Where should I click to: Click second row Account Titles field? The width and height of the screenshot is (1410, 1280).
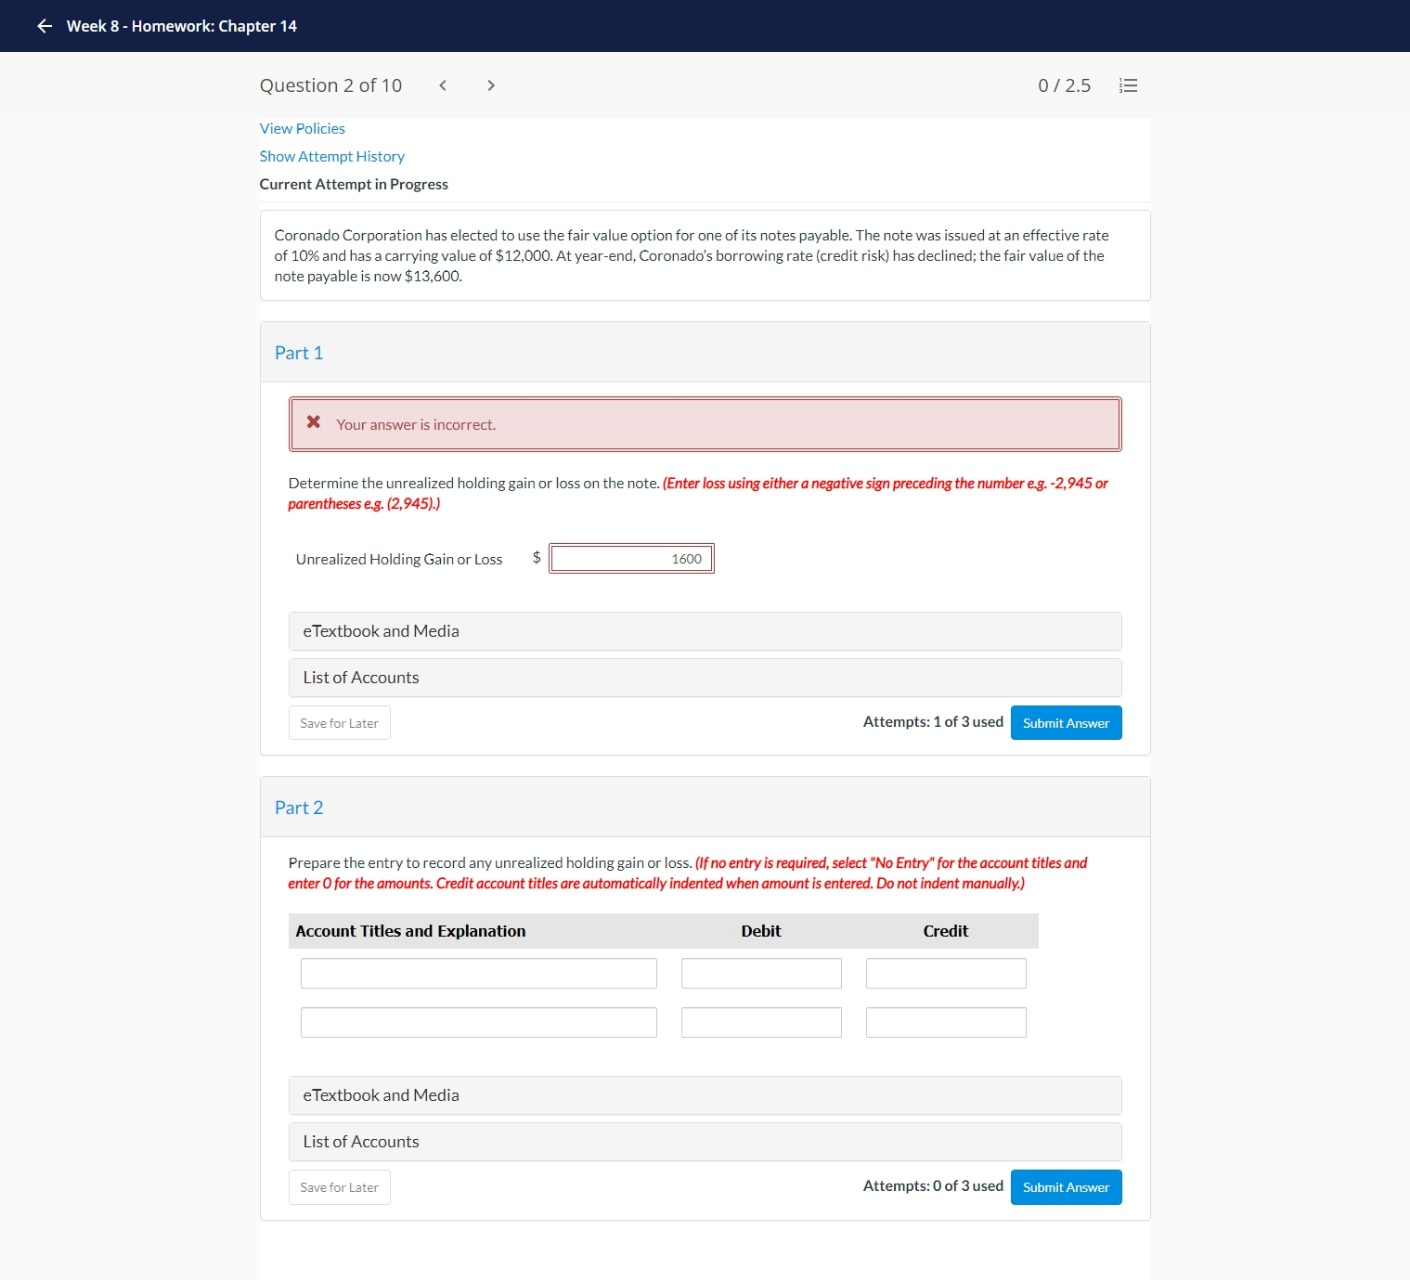479,1022
